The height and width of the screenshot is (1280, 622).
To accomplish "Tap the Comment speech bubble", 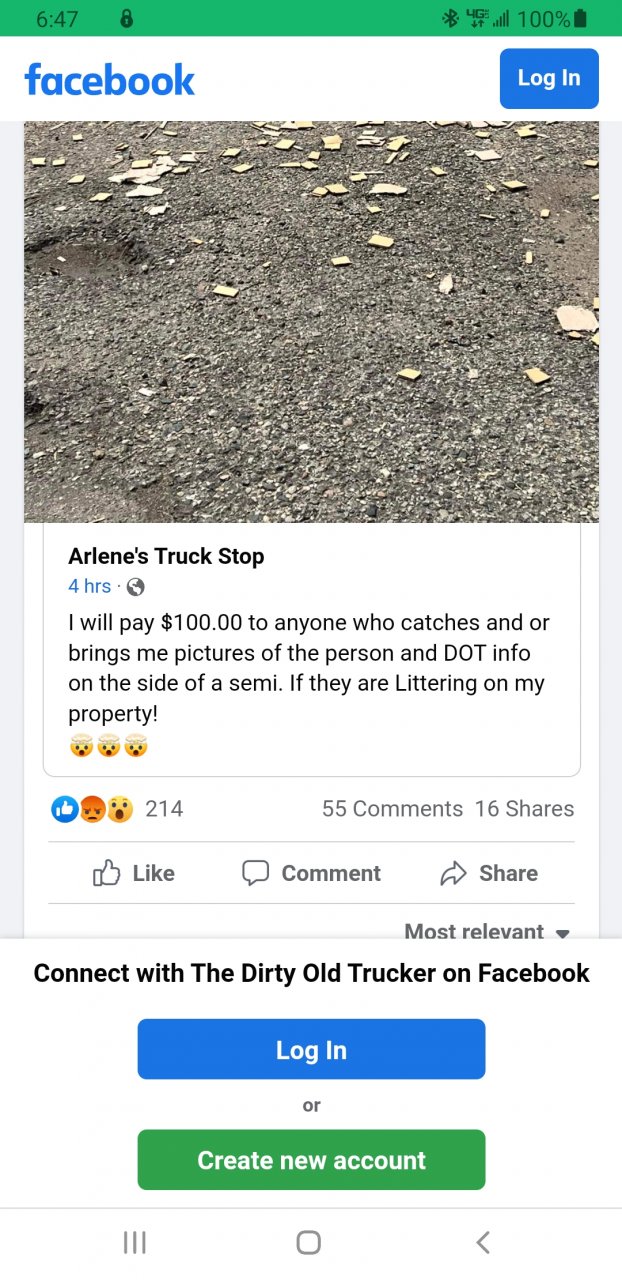I will [x=311, y=873].
